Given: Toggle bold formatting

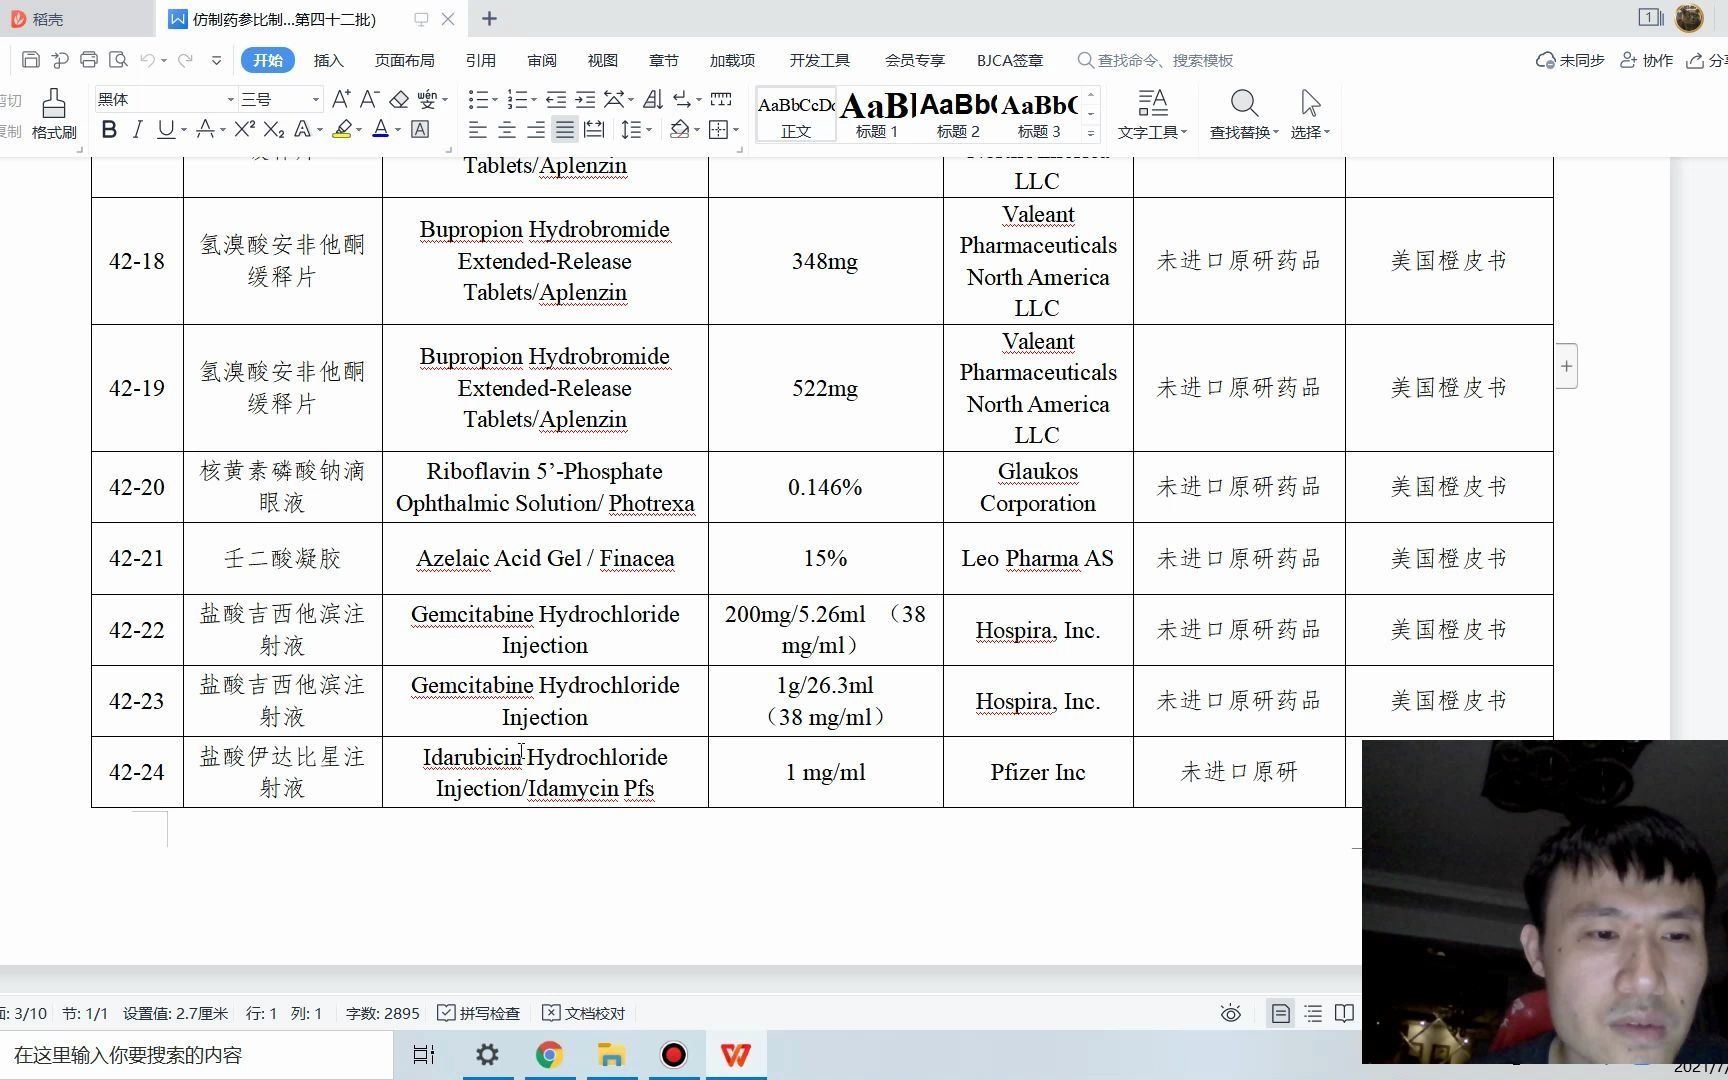Looking at the screenshot, I should tap(109, 129).
